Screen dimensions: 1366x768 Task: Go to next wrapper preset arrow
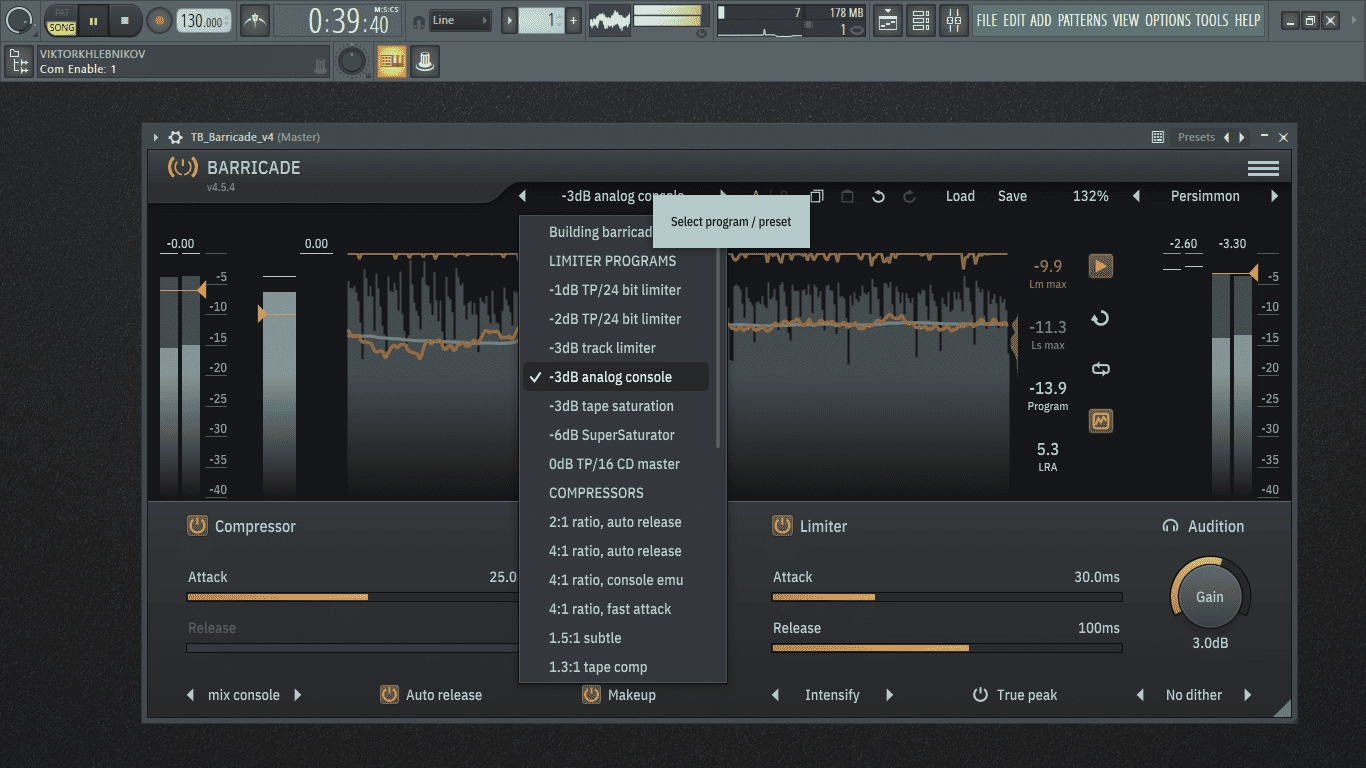tap(1242, 137)
